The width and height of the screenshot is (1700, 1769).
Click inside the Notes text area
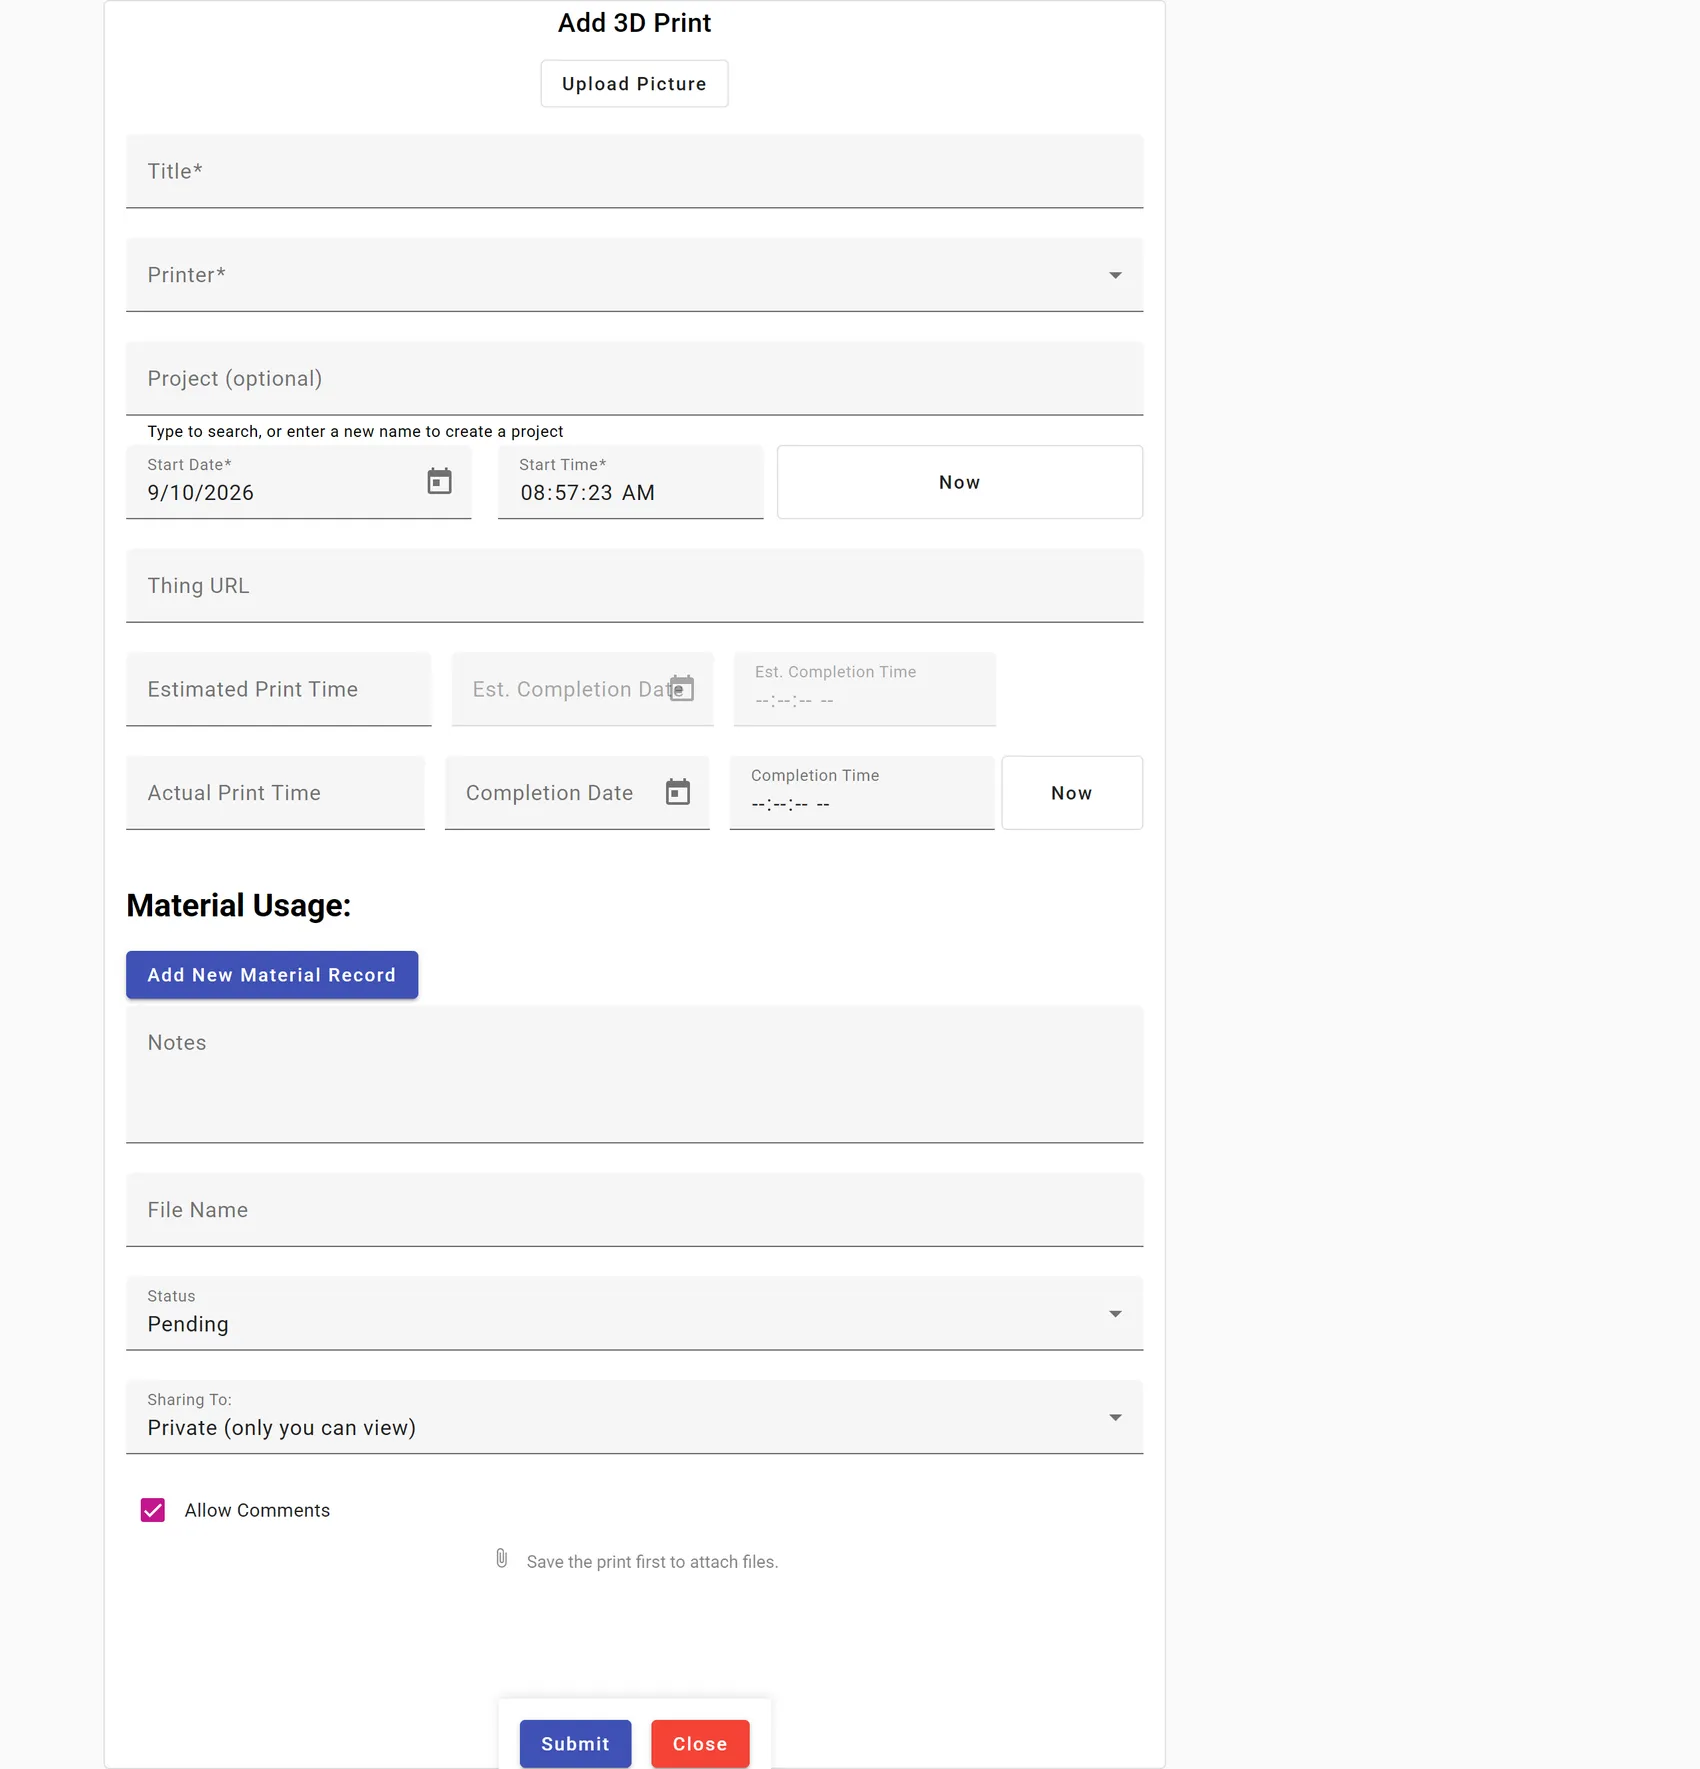point(634,1074)
